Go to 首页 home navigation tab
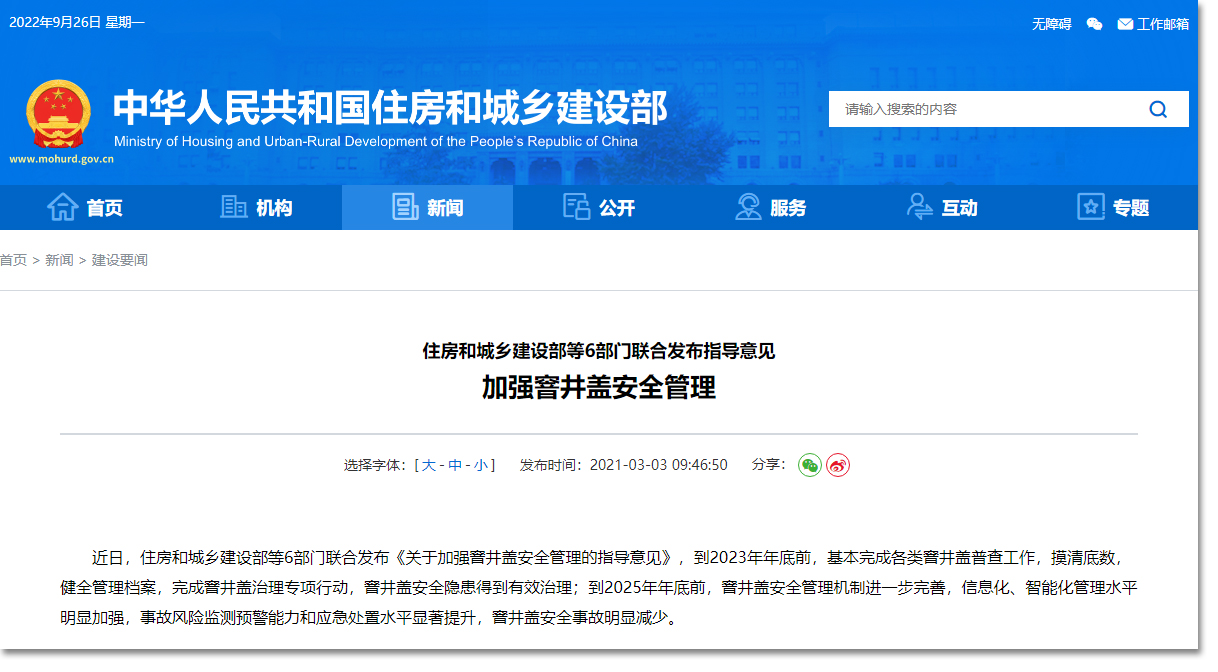1218x672 pixels. pyautogui.click(x=86, y=208)
